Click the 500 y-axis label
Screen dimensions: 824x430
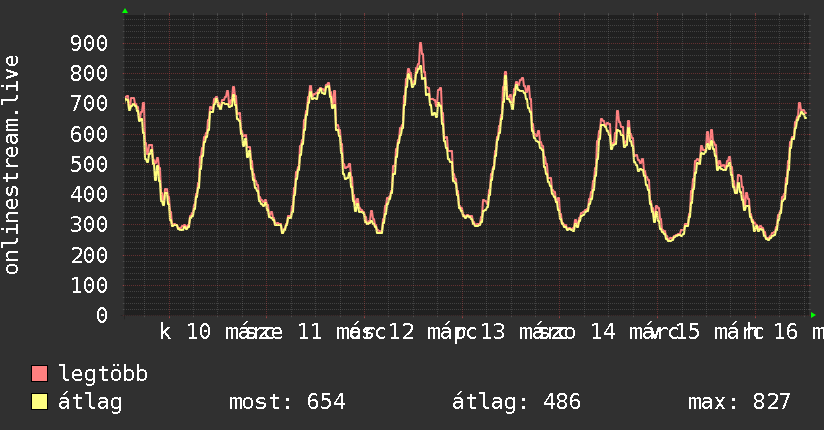(x=89, y=164)
